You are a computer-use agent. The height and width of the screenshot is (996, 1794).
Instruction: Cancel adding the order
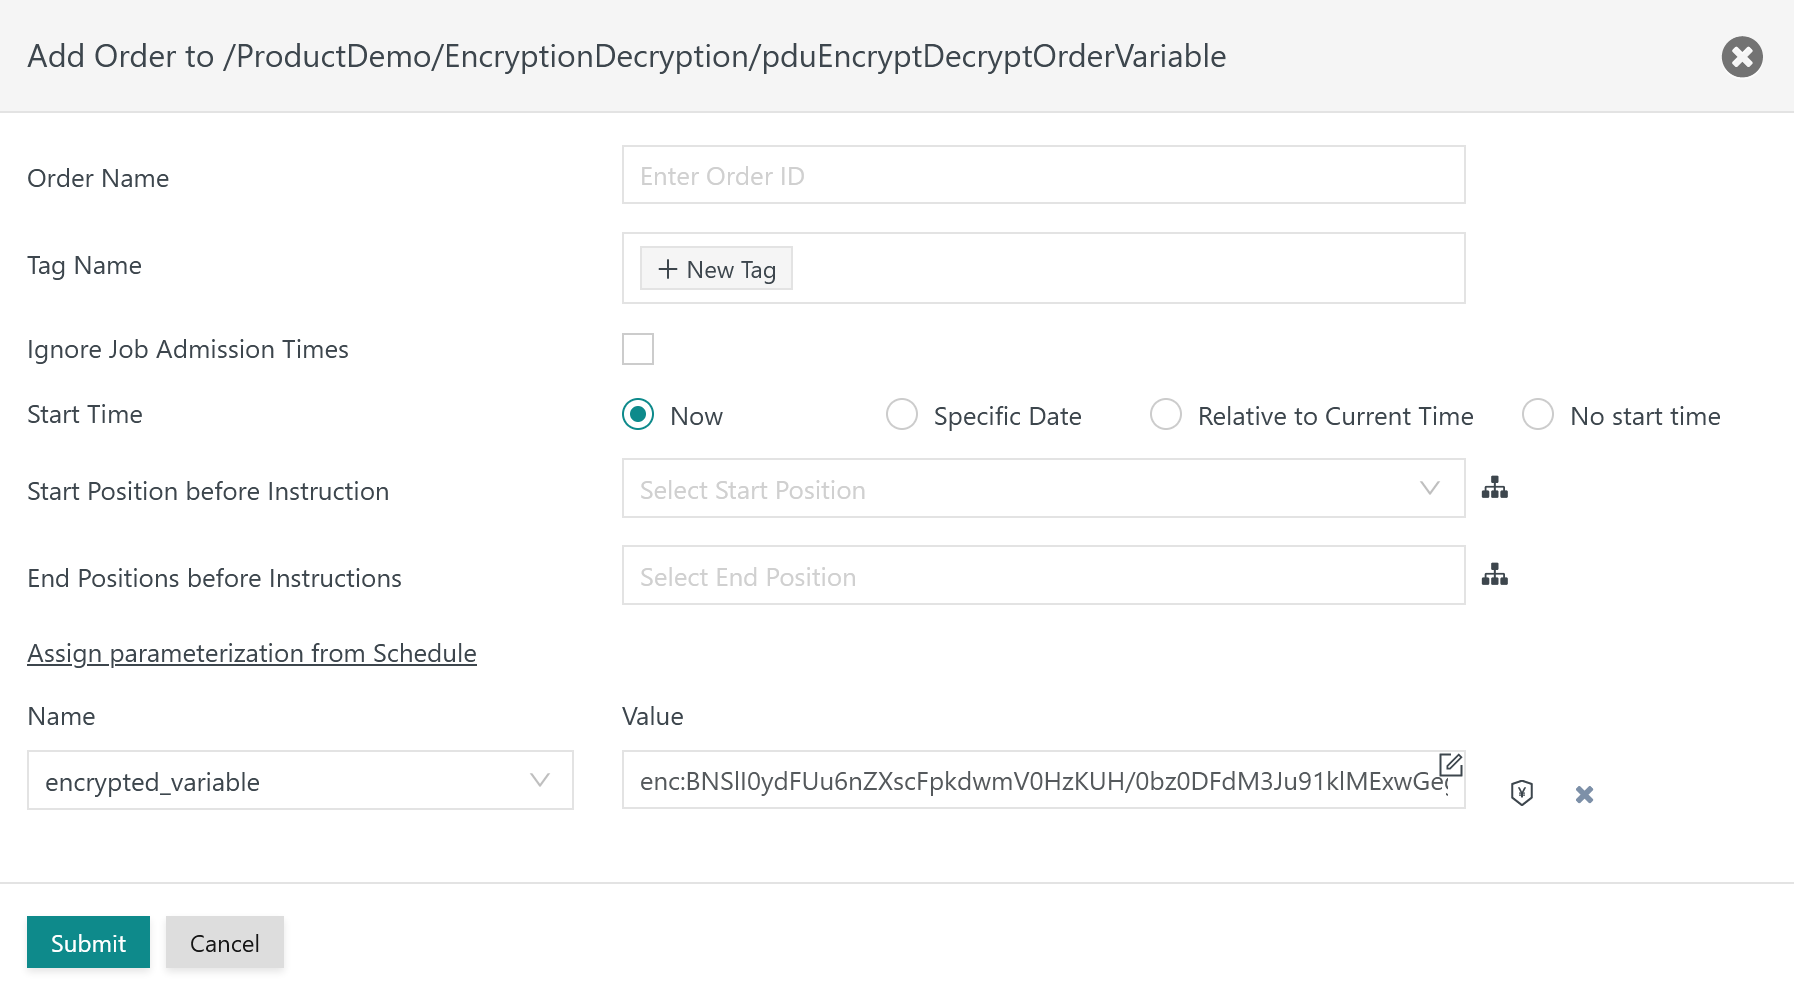pos(225,942)
